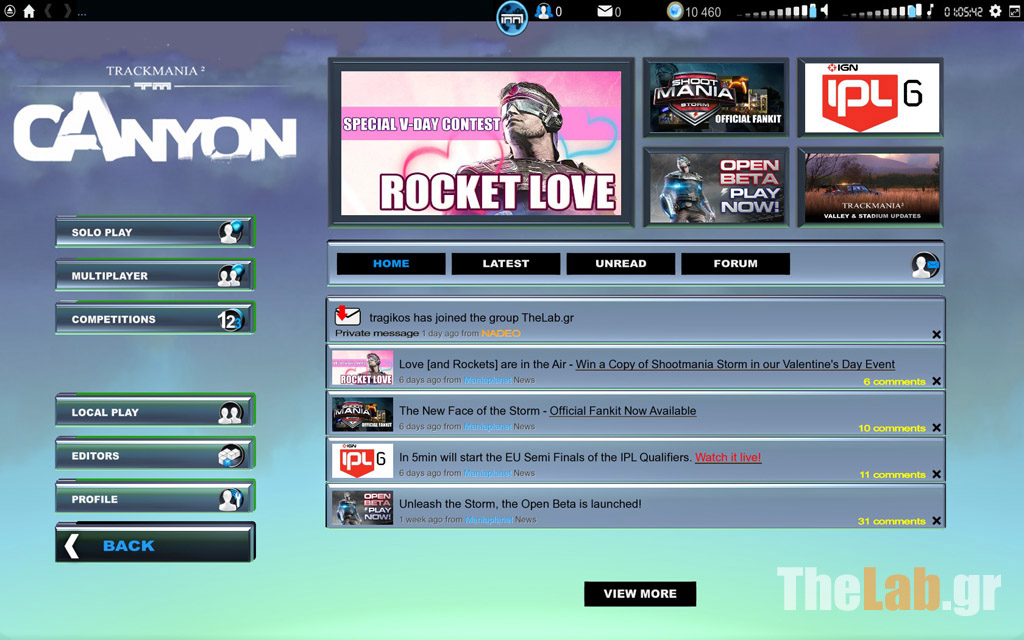The height and width of the screenshot is (640, 1024).
Task: Open the NADEO sender link
Action: click(501, 333)
